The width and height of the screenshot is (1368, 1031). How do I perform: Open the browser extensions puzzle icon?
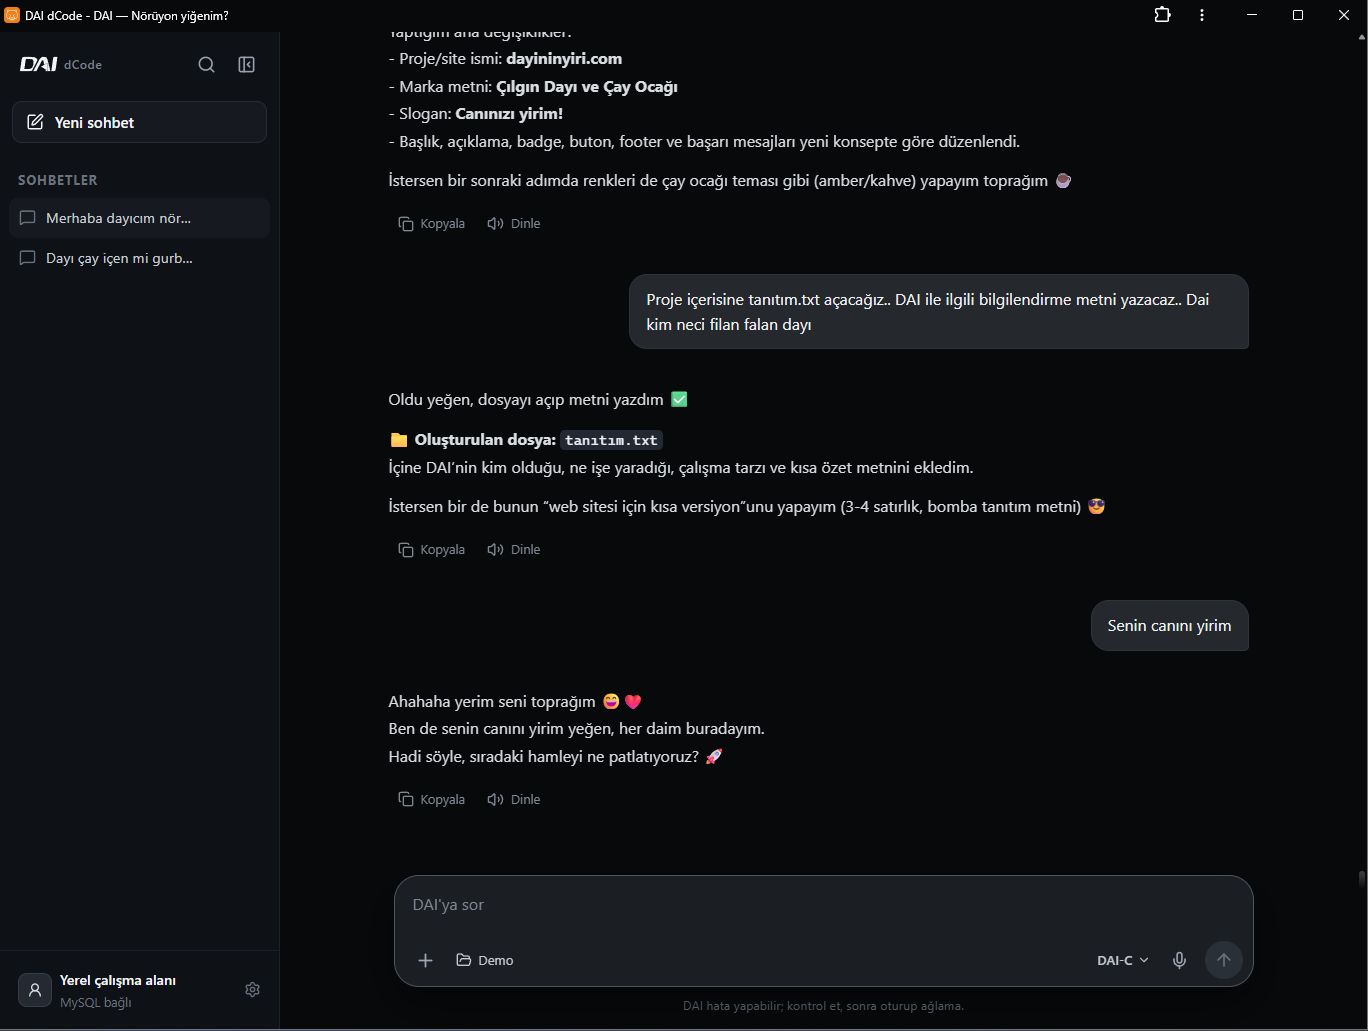(1162, 15)
